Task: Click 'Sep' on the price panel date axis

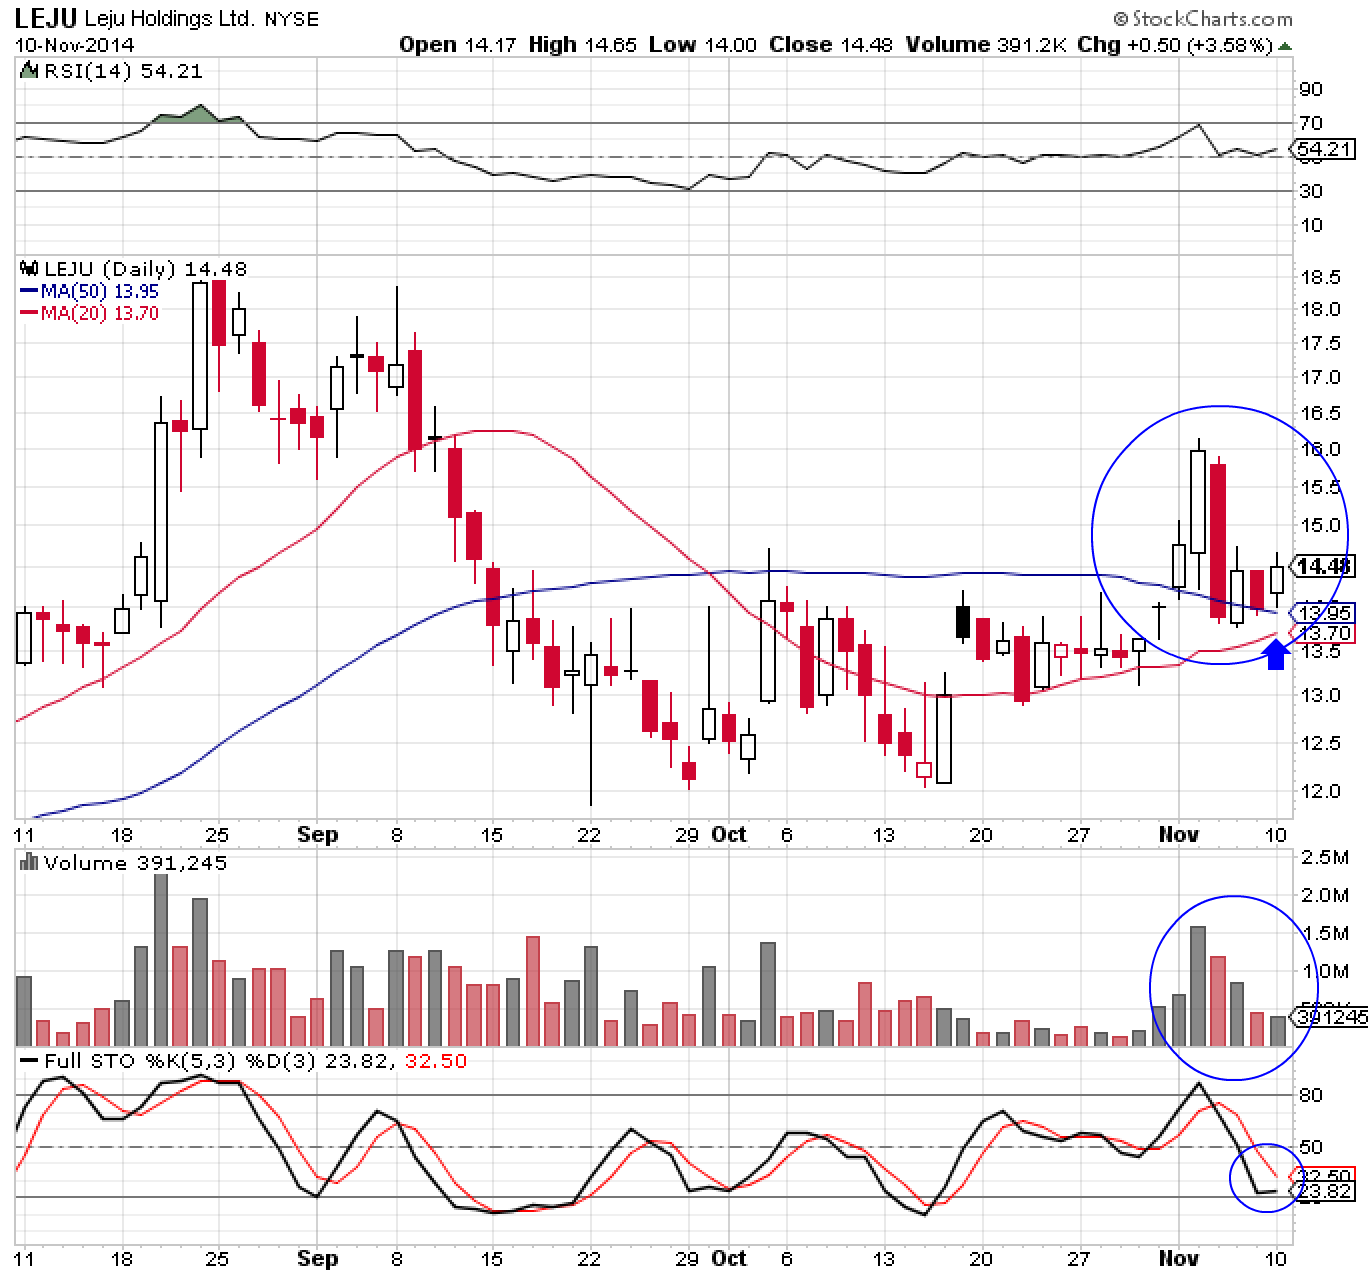Action: click(317, 834)
